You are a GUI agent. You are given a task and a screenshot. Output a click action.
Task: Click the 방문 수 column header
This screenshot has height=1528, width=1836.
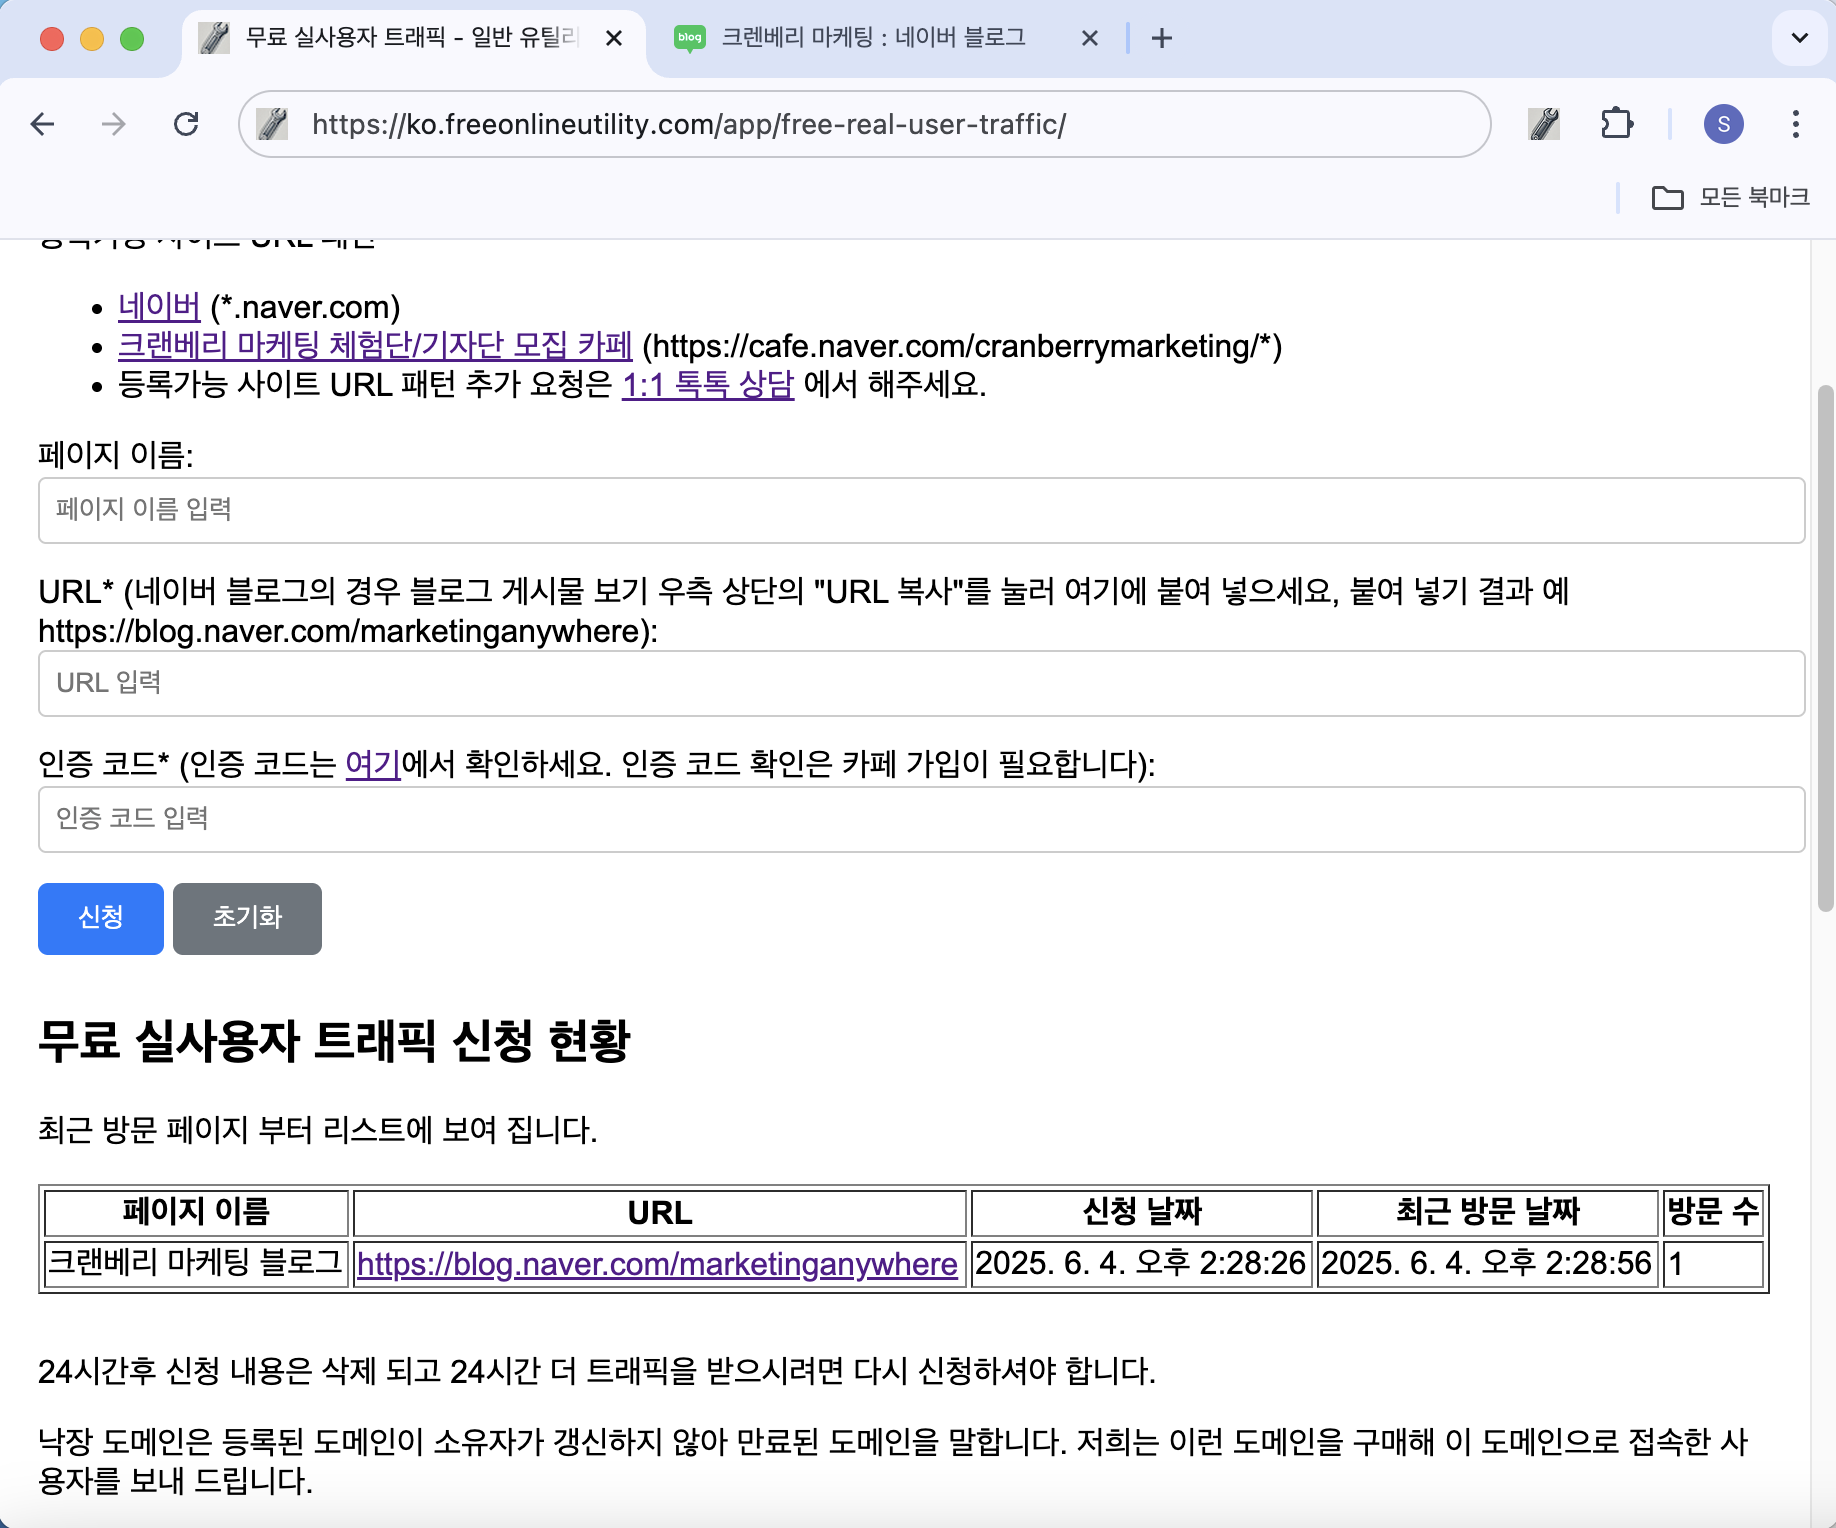pyautogui.click(x=1713, y=1212)
